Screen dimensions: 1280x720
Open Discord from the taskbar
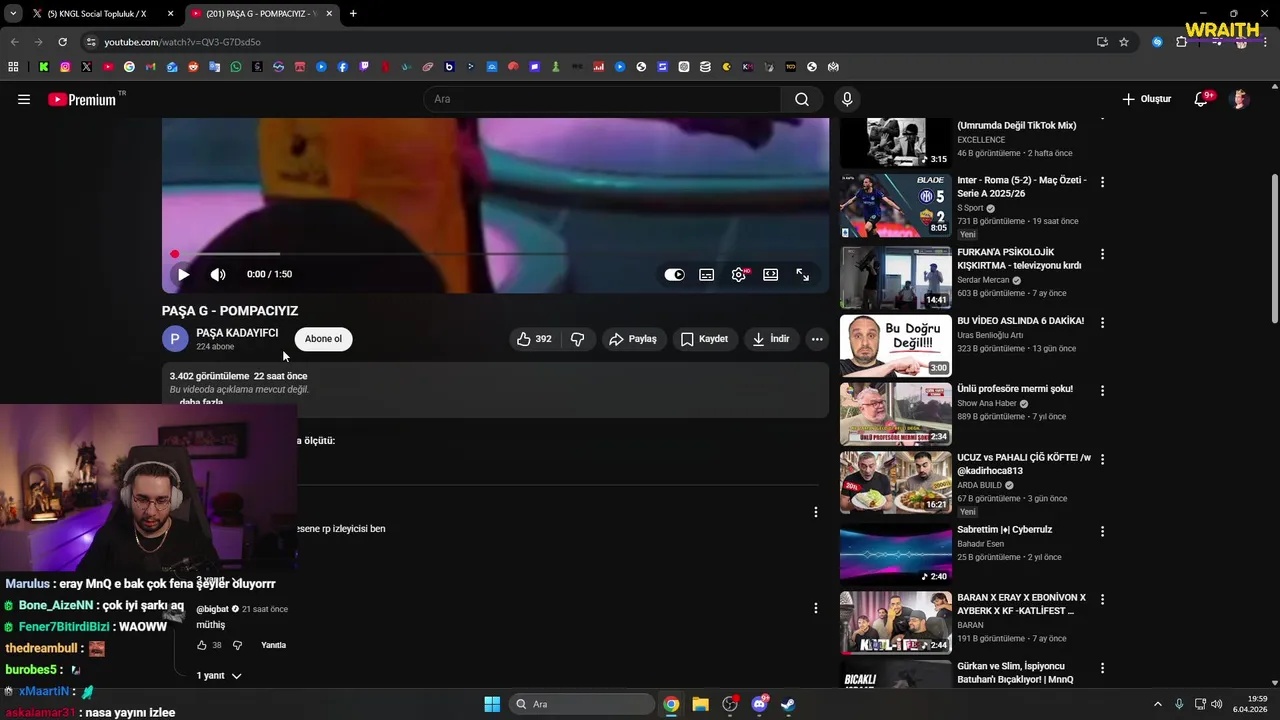click(x=759, y=704)
